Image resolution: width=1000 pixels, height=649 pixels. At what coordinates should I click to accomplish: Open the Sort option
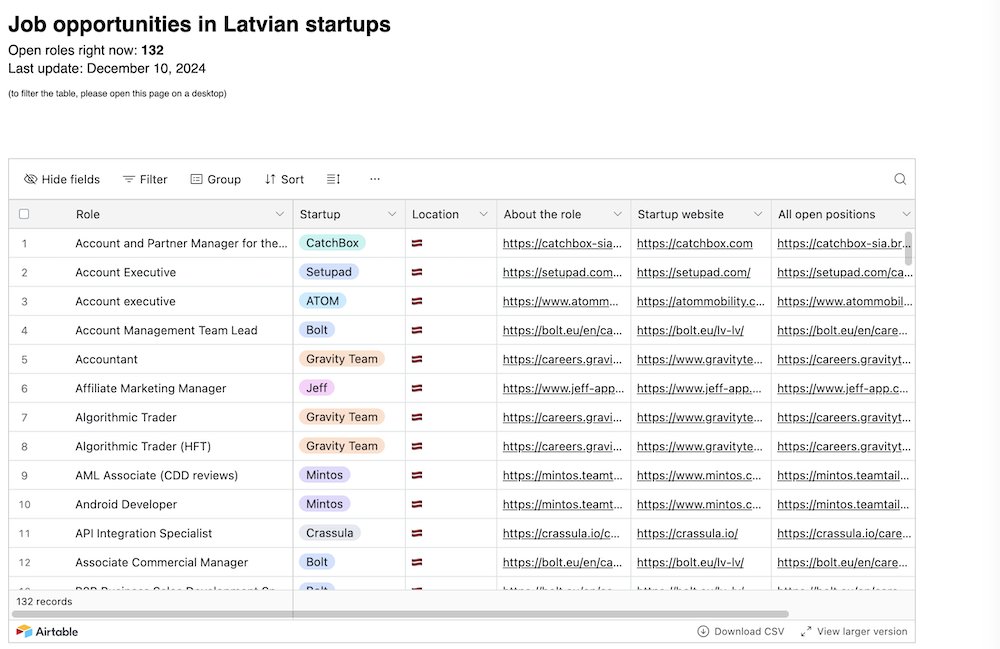tap(284, 179)
